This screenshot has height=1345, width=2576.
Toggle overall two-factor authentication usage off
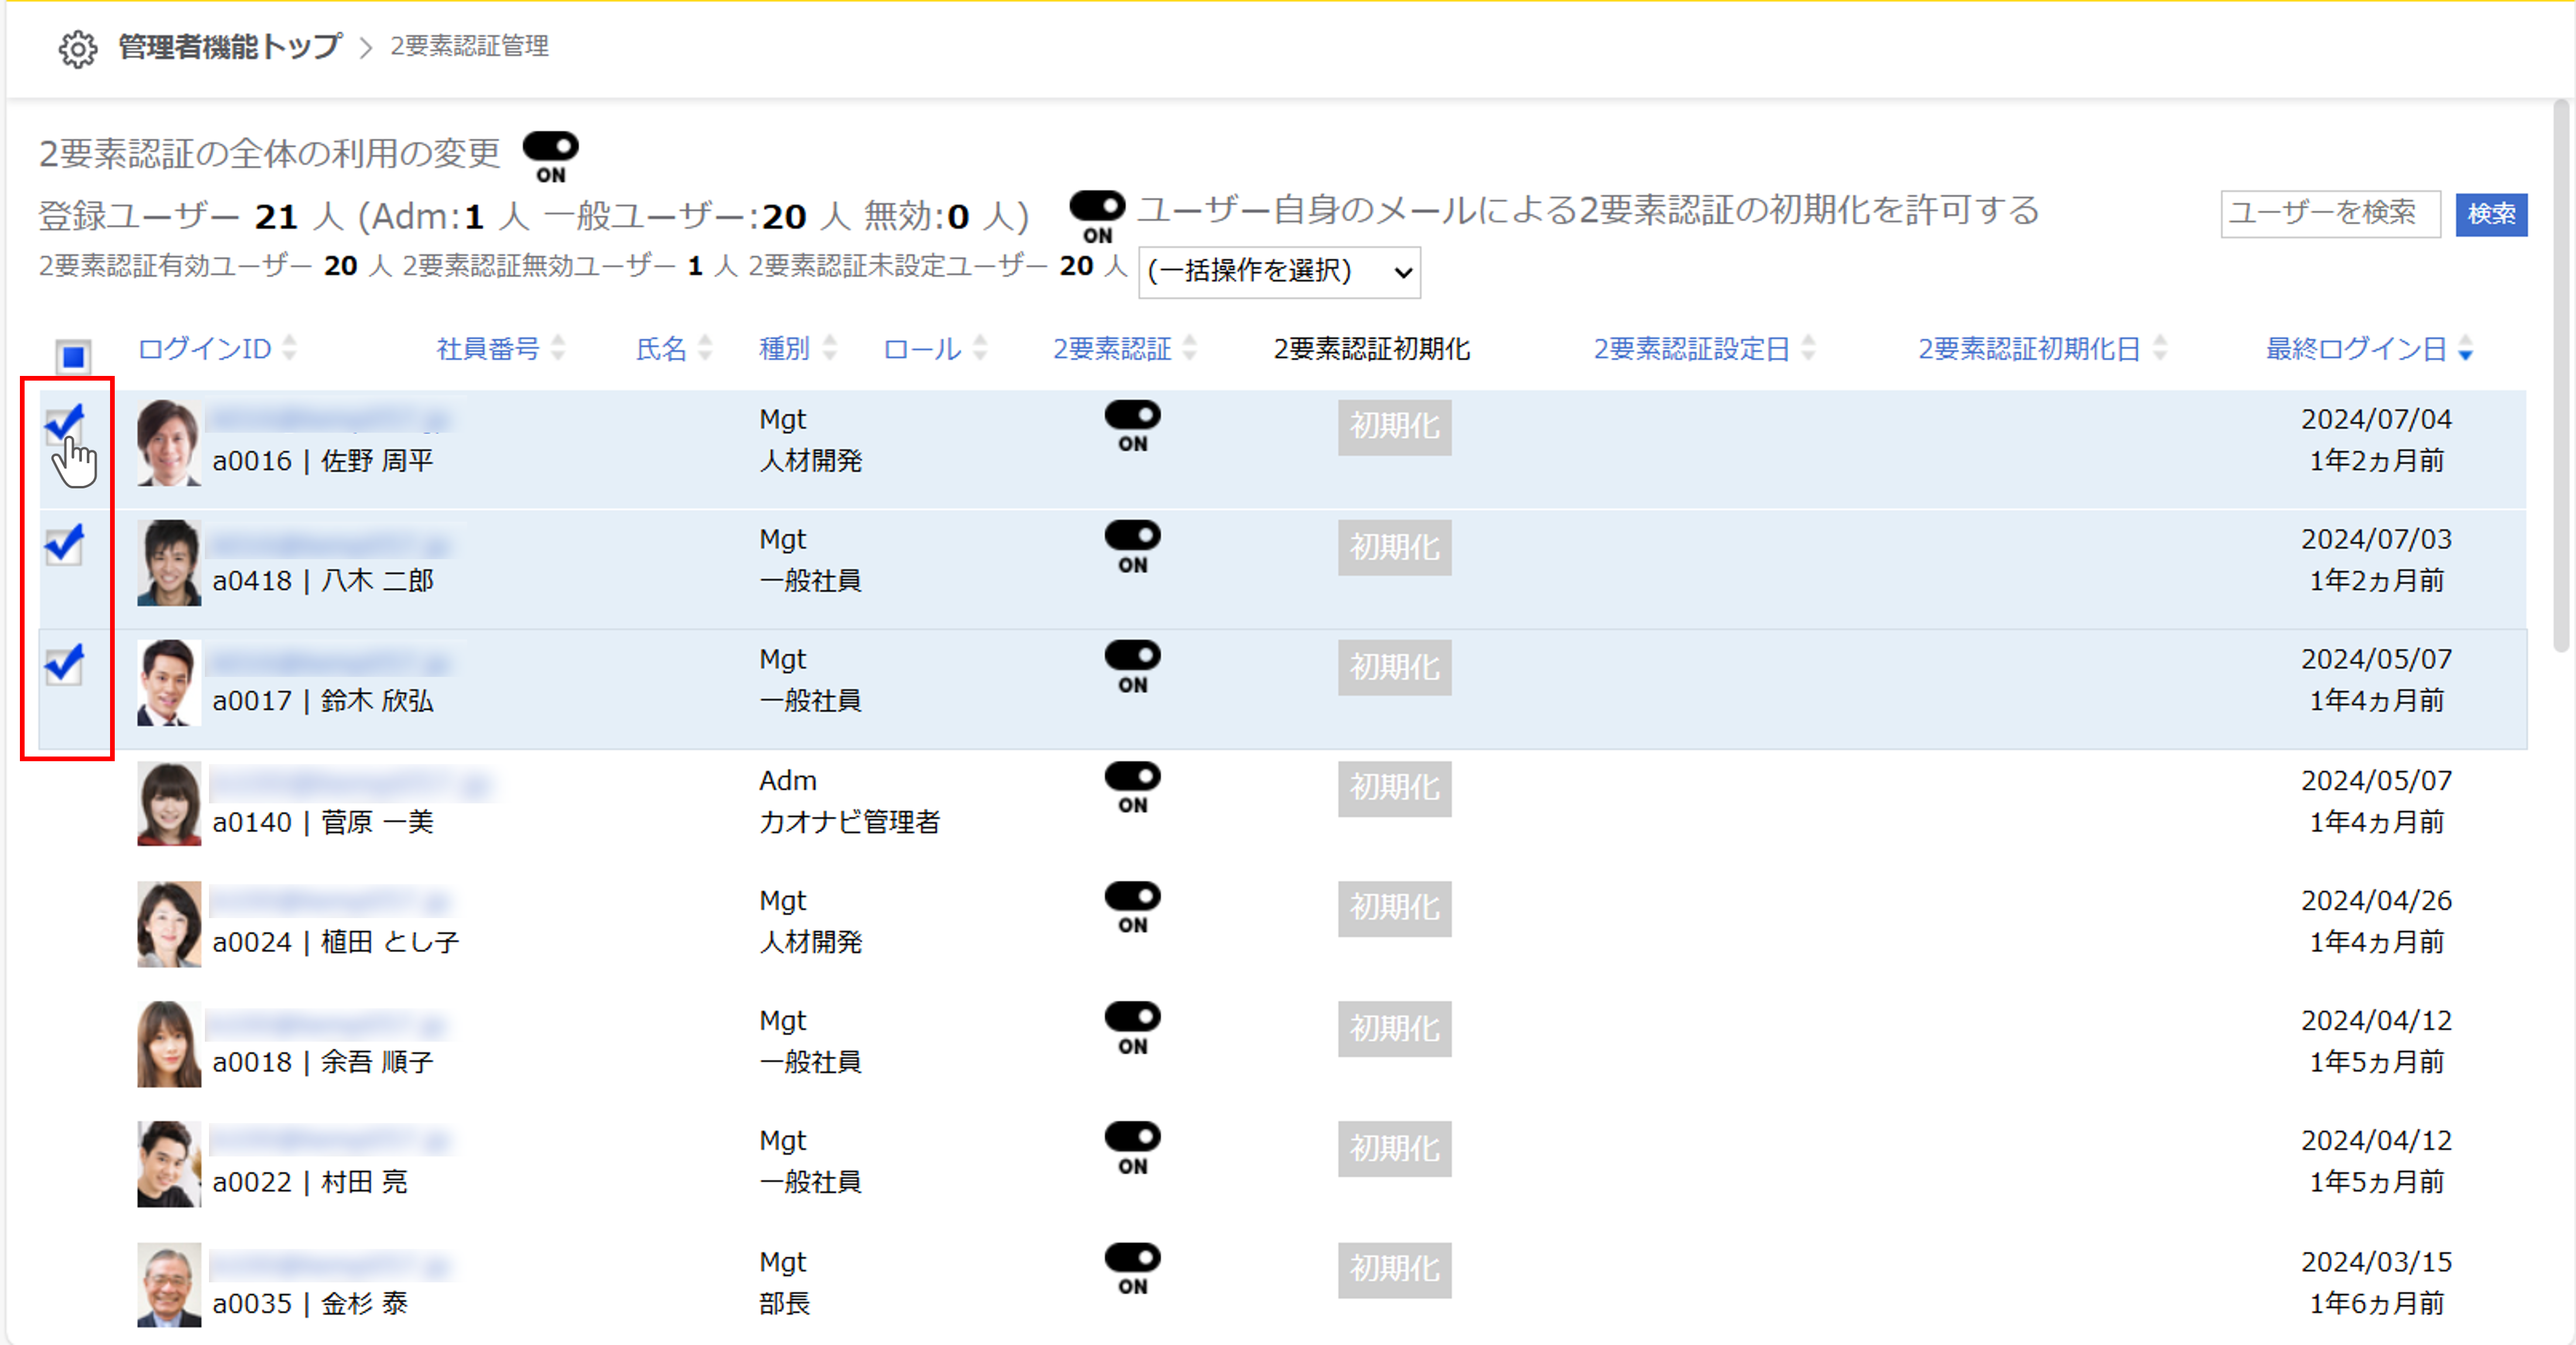point(551,147)
